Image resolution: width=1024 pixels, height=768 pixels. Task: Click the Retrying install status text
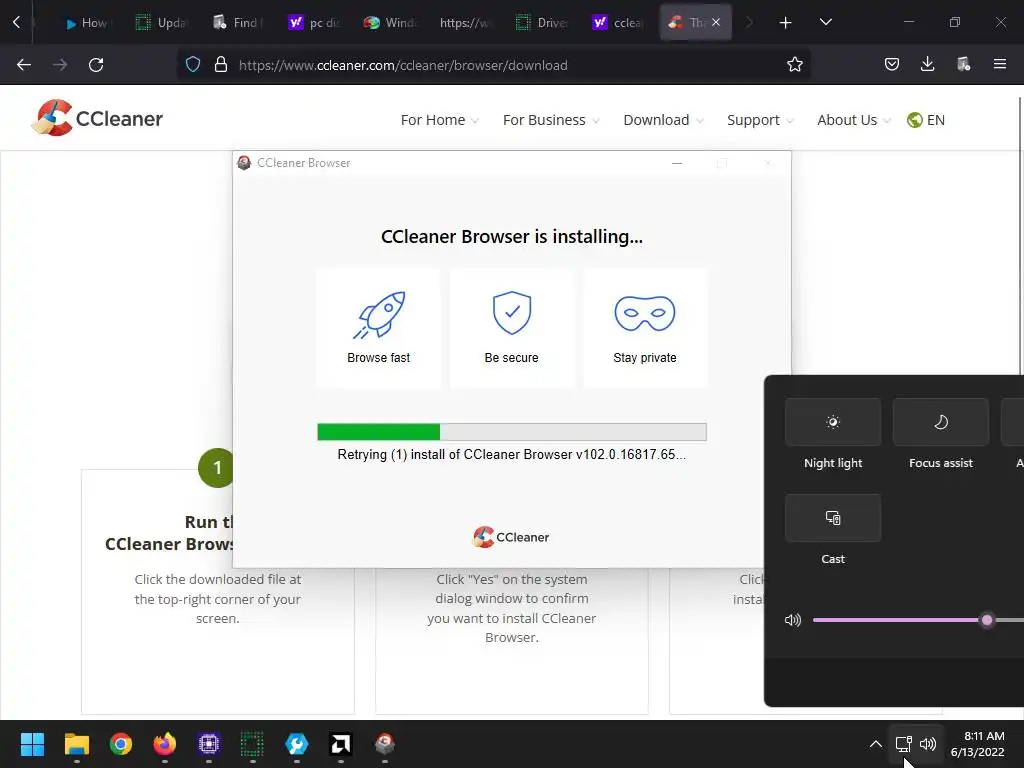[x=511, y=455]
